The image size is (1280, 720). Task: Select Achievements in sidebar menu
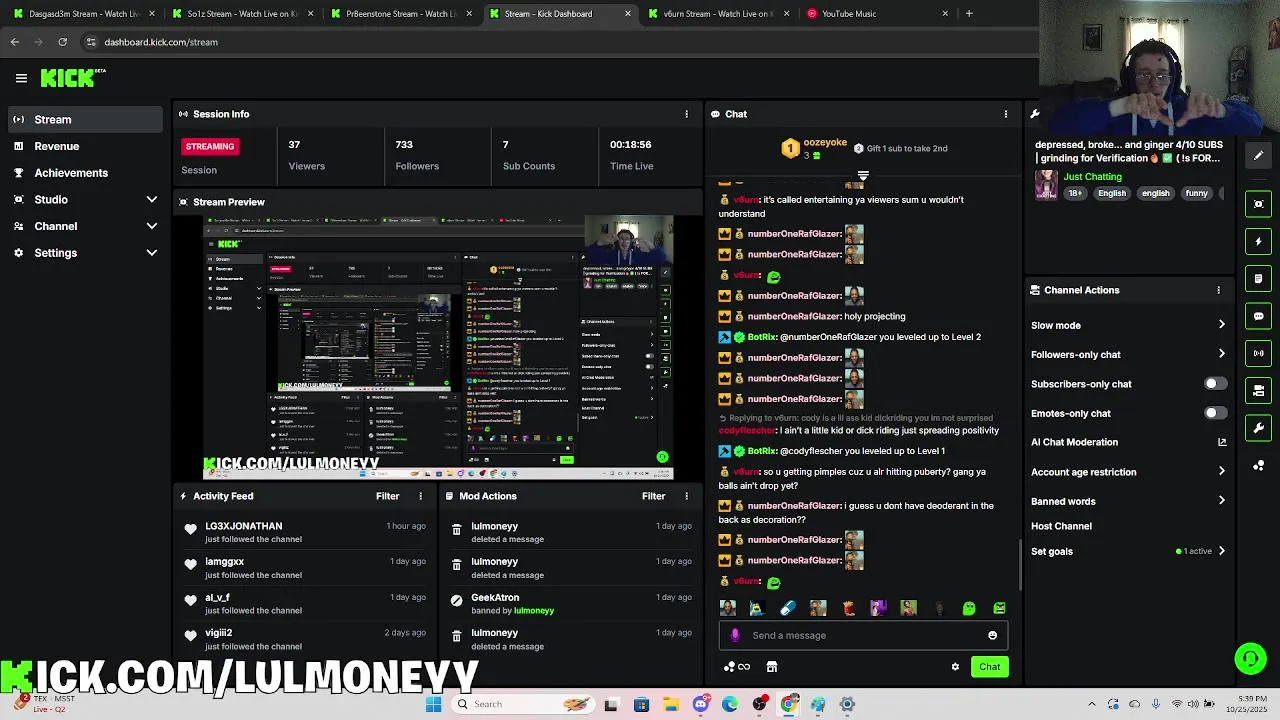[85, 173]
